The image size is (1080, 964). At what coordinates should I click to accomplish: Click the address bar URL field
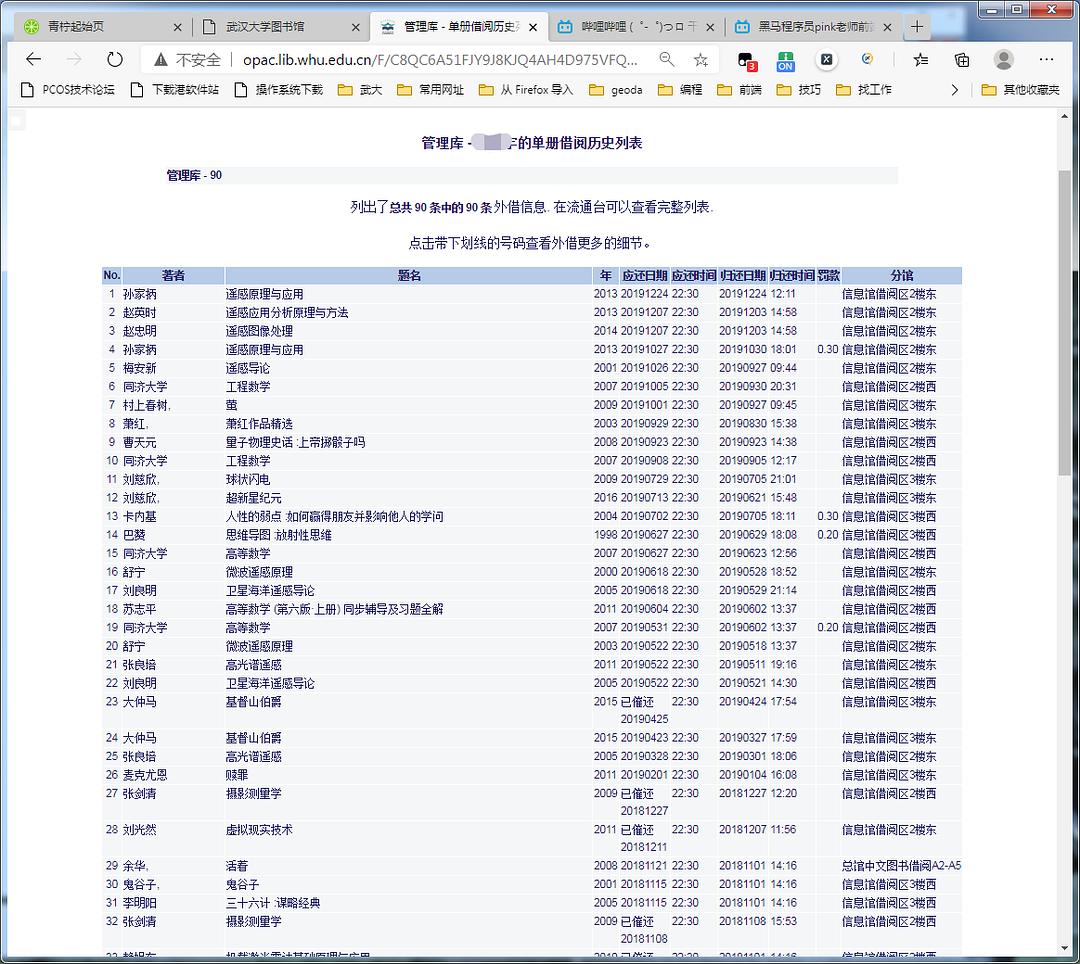tap(440, 60)
